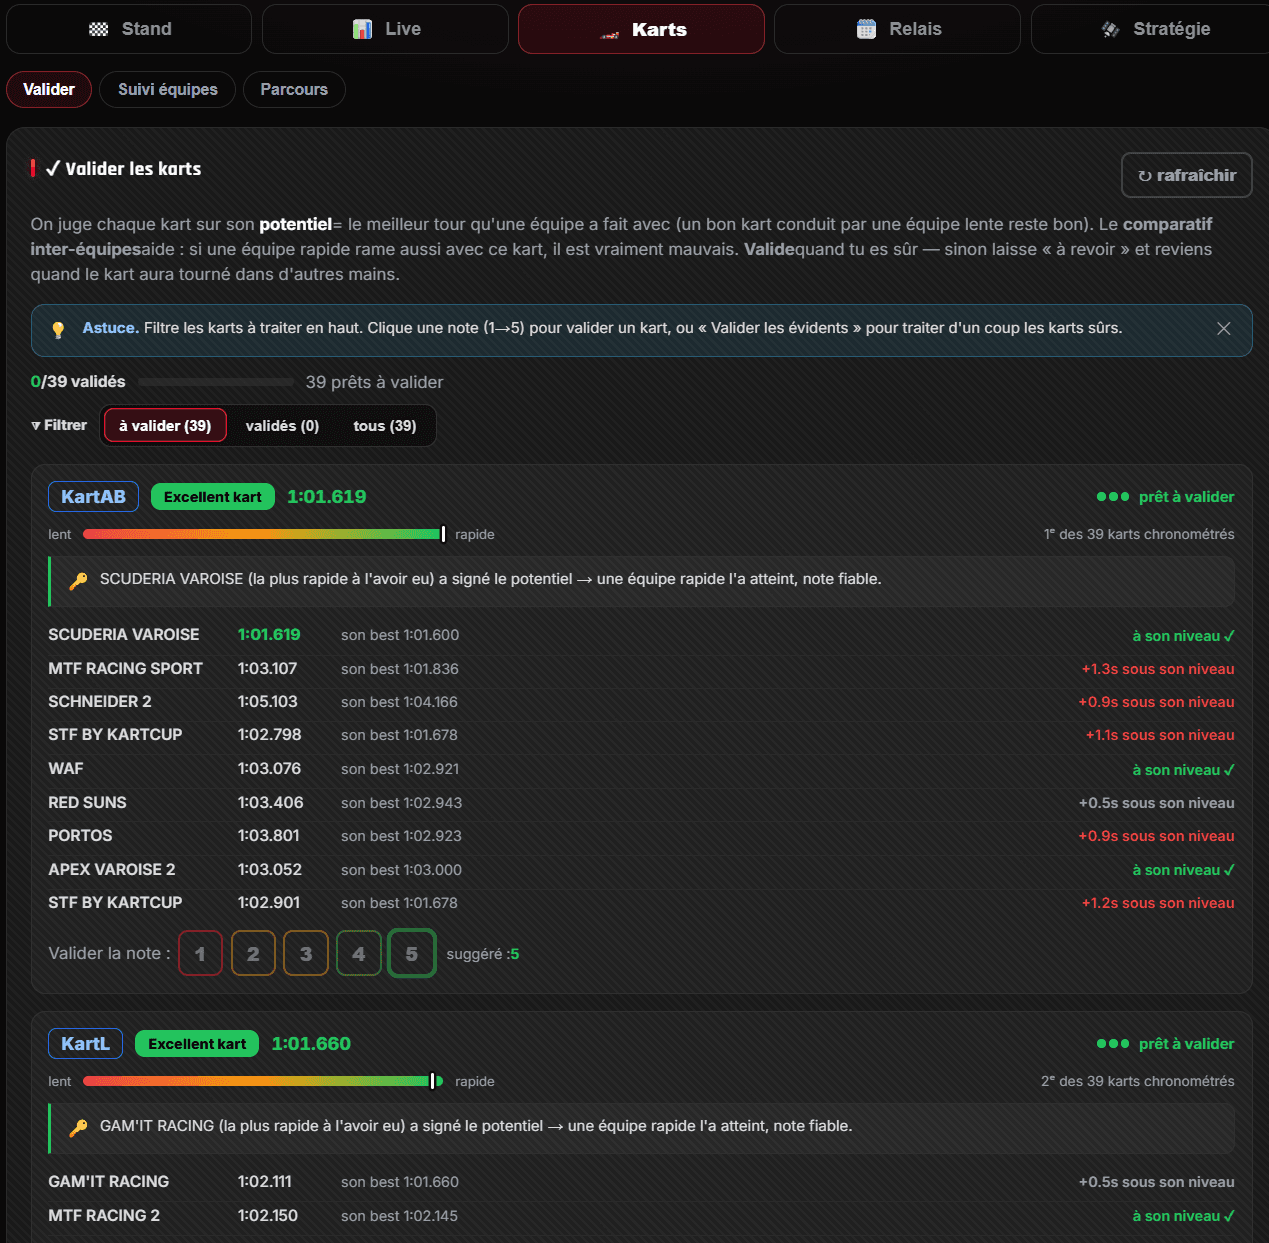Validate KartAB with note 3
This screenshot has height=1243, width=1269.
(306, 953)
